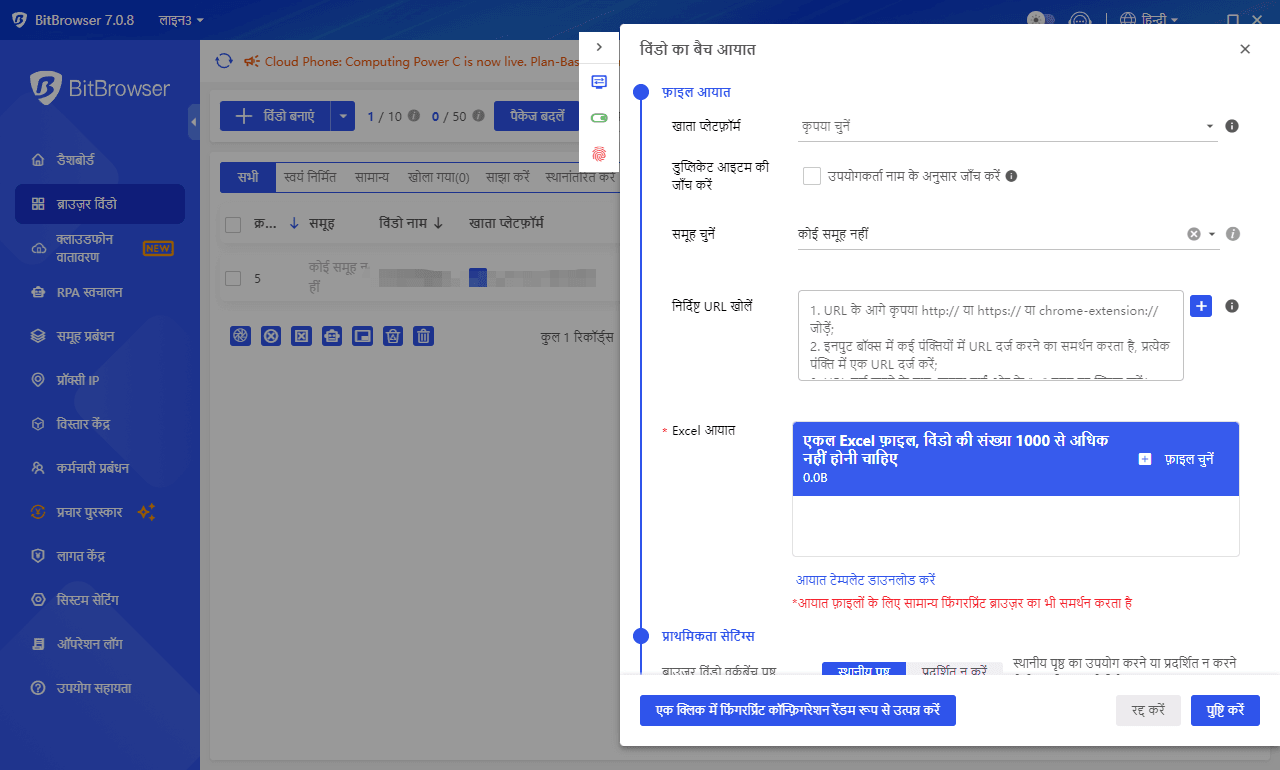Screen dimensions: 1280x770
Task: Click info icon next to खाता प्लेटफ़ॉर्म dropdown
Action: [1232, 126]
